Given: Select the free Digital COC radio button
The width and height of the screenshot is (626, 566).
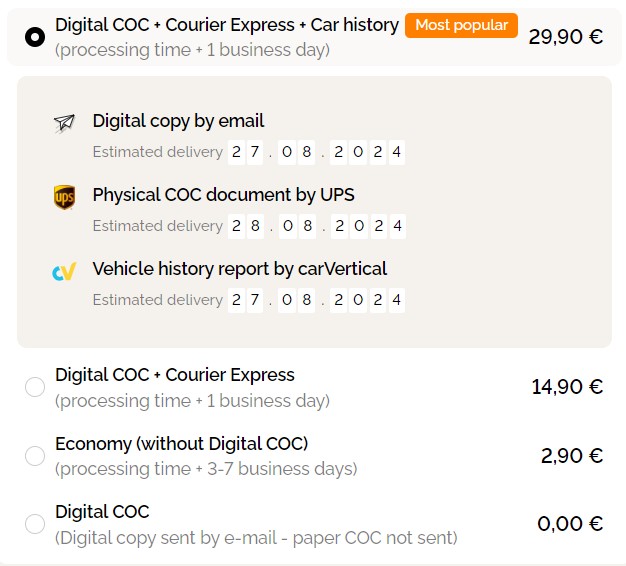Looking at the screenshot, I should (x=35, y=523).
